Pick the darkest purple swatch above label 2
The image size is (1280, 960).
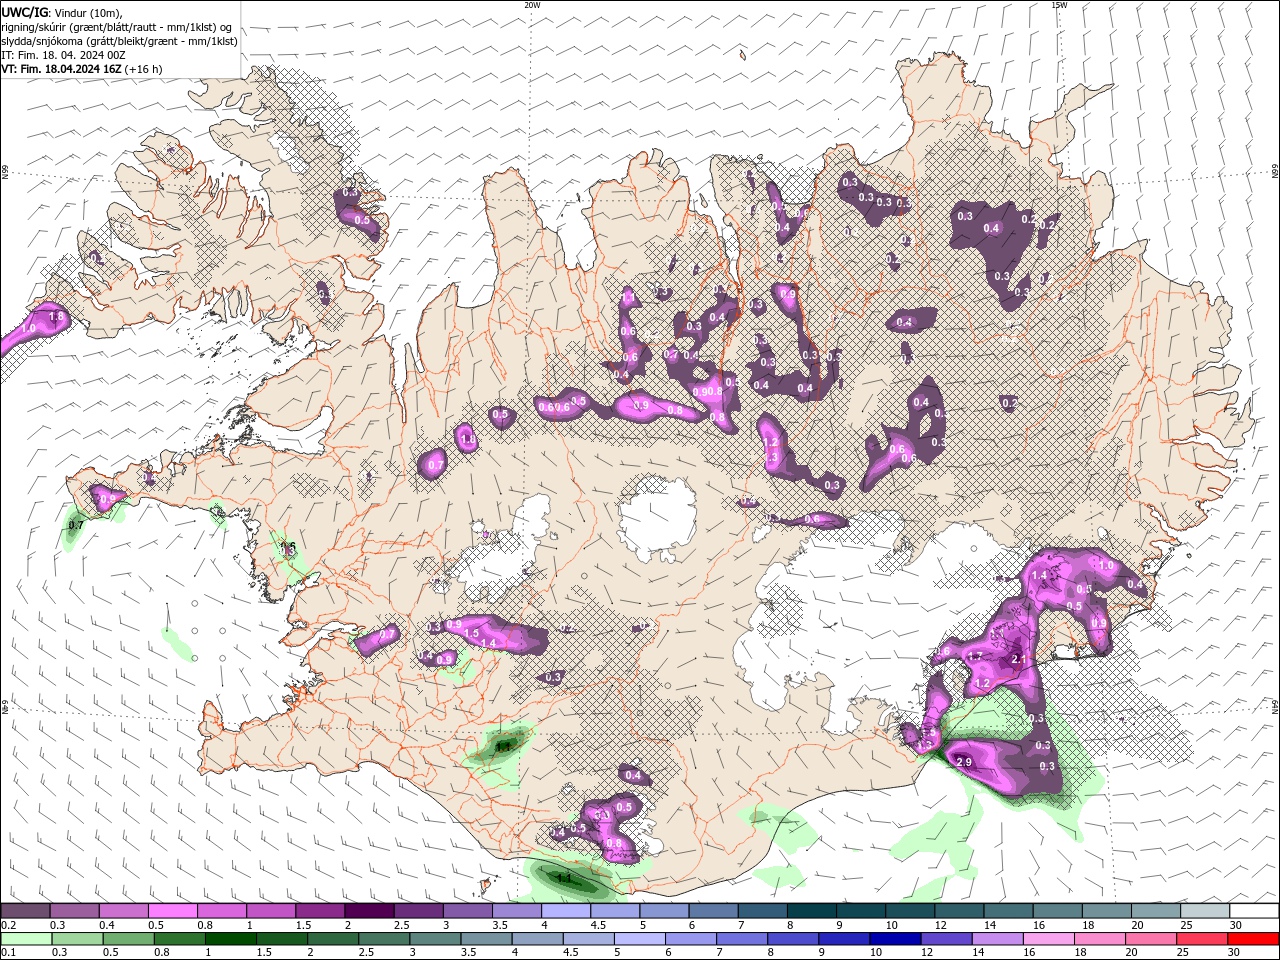tap(368, 911)
